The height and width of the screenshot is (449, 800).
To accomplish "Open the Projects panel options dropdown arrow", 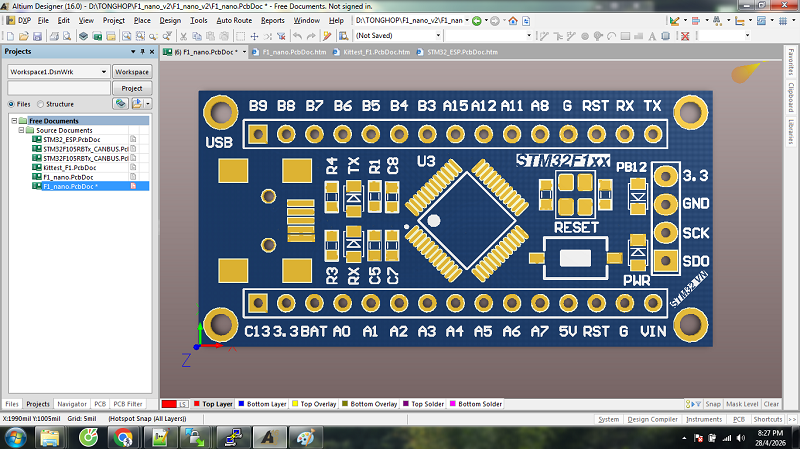I will (x=133, y=52).
